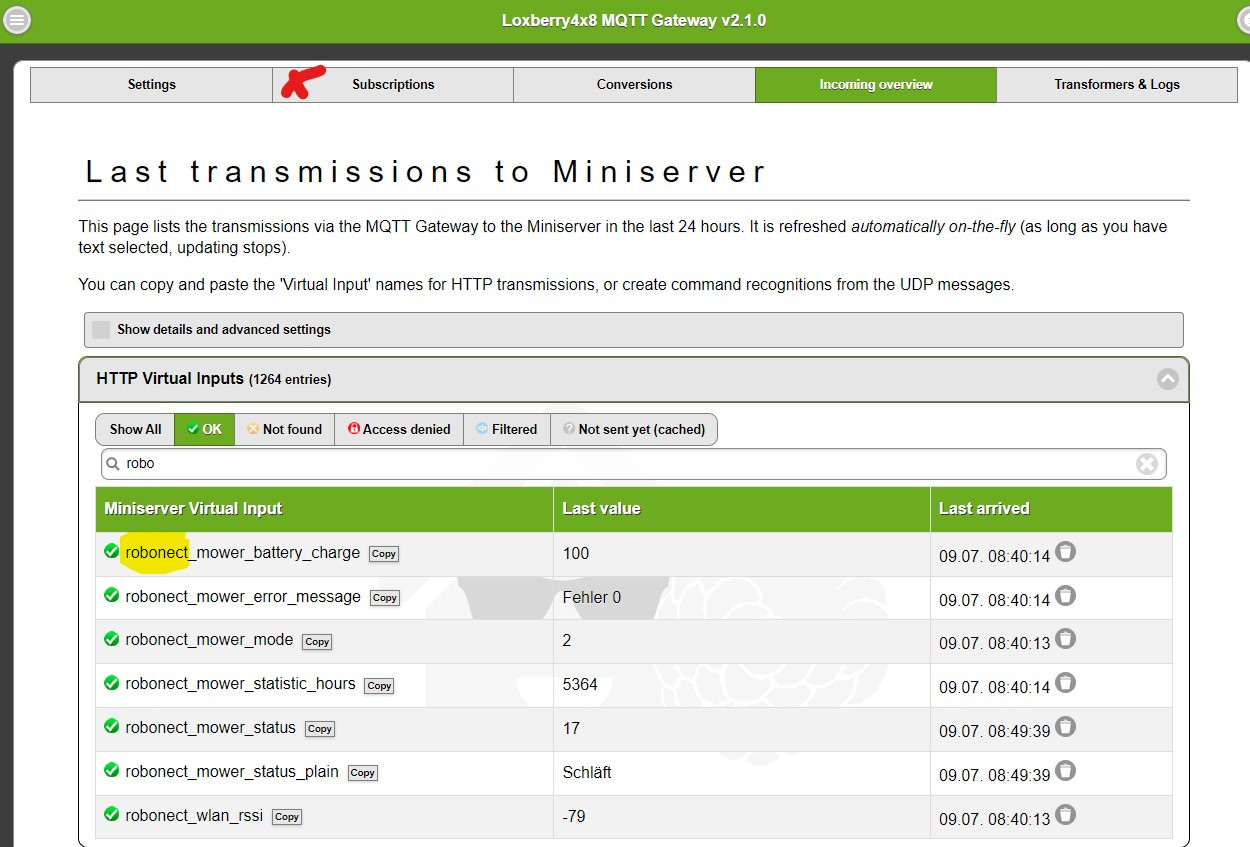Open the Settings tab
The image size is (1250, 847).
coord(151,84)
